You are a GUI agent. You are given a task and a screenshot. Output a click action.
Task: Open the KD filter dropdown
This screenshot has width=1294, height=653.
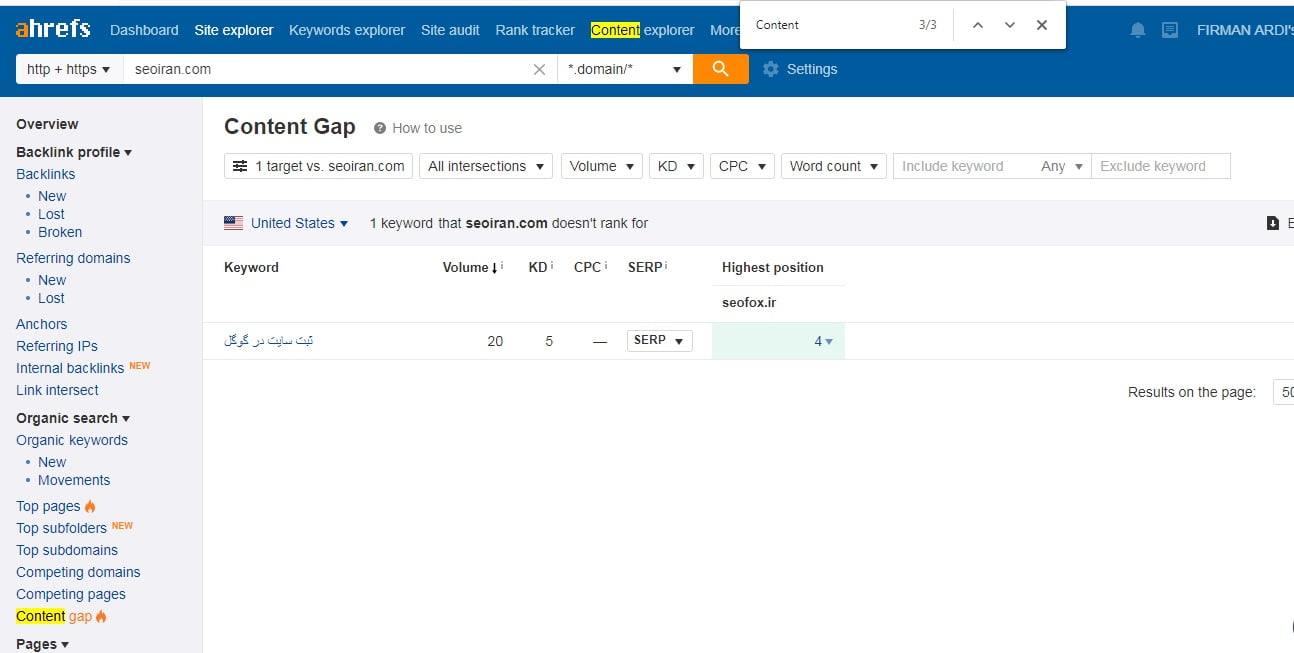676,166
